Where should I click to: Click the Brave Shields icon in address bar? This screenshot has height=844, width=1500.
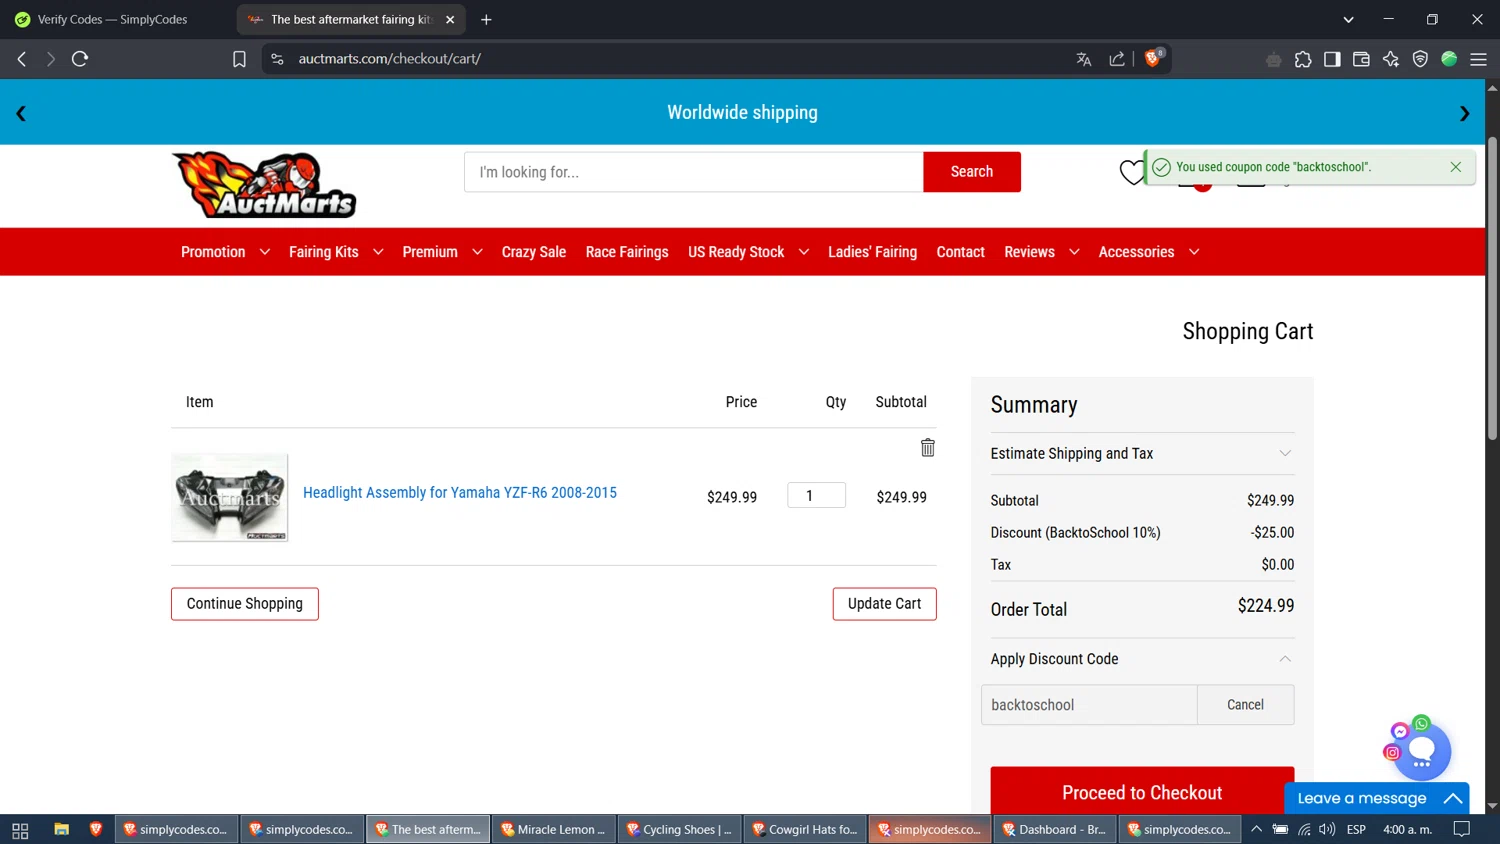pos(1153,59)
